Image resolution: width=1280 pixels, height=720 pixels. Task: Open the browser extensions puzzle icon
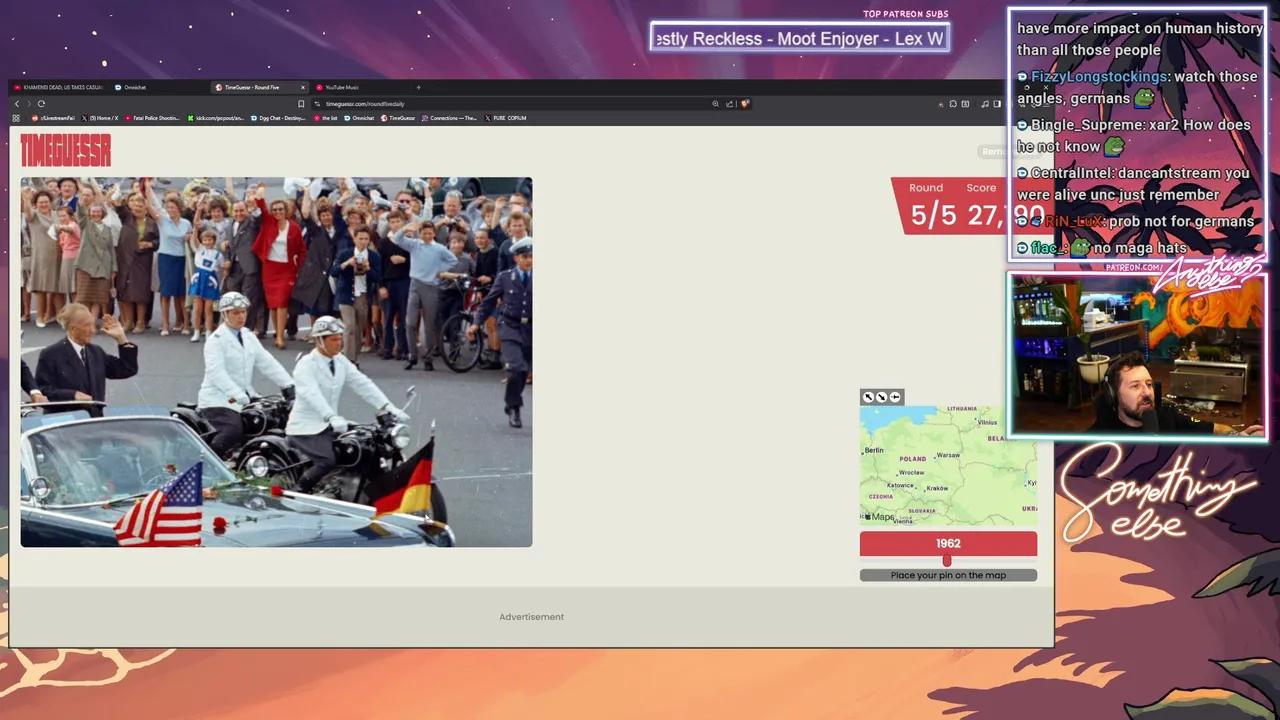click(x=953, y=104)
